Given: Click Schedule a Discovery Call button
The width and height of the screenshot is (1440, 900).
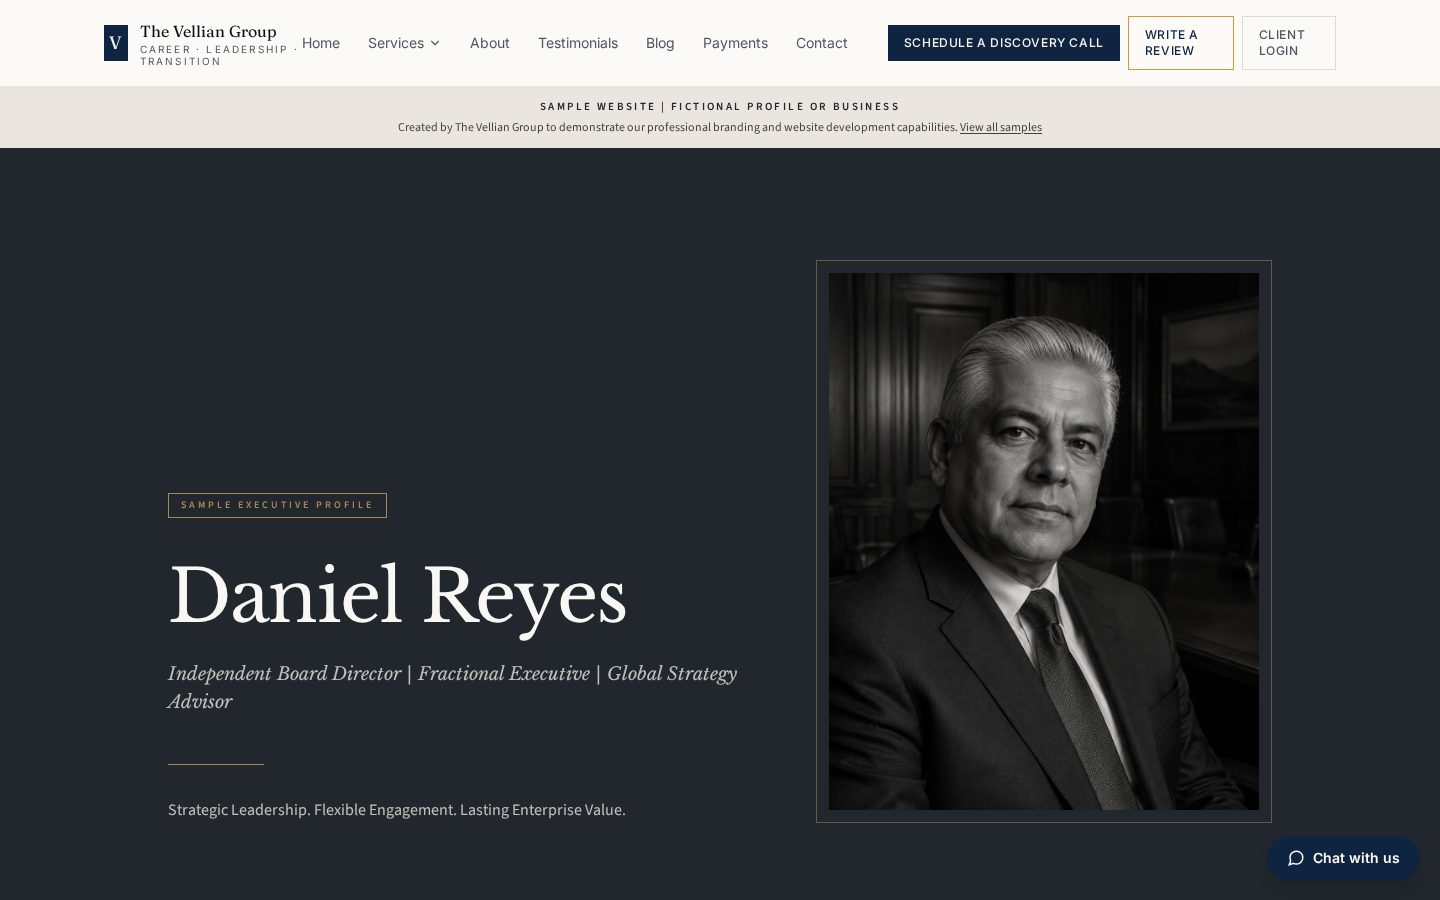Looking at the screenshot, I should [1004, 43].
